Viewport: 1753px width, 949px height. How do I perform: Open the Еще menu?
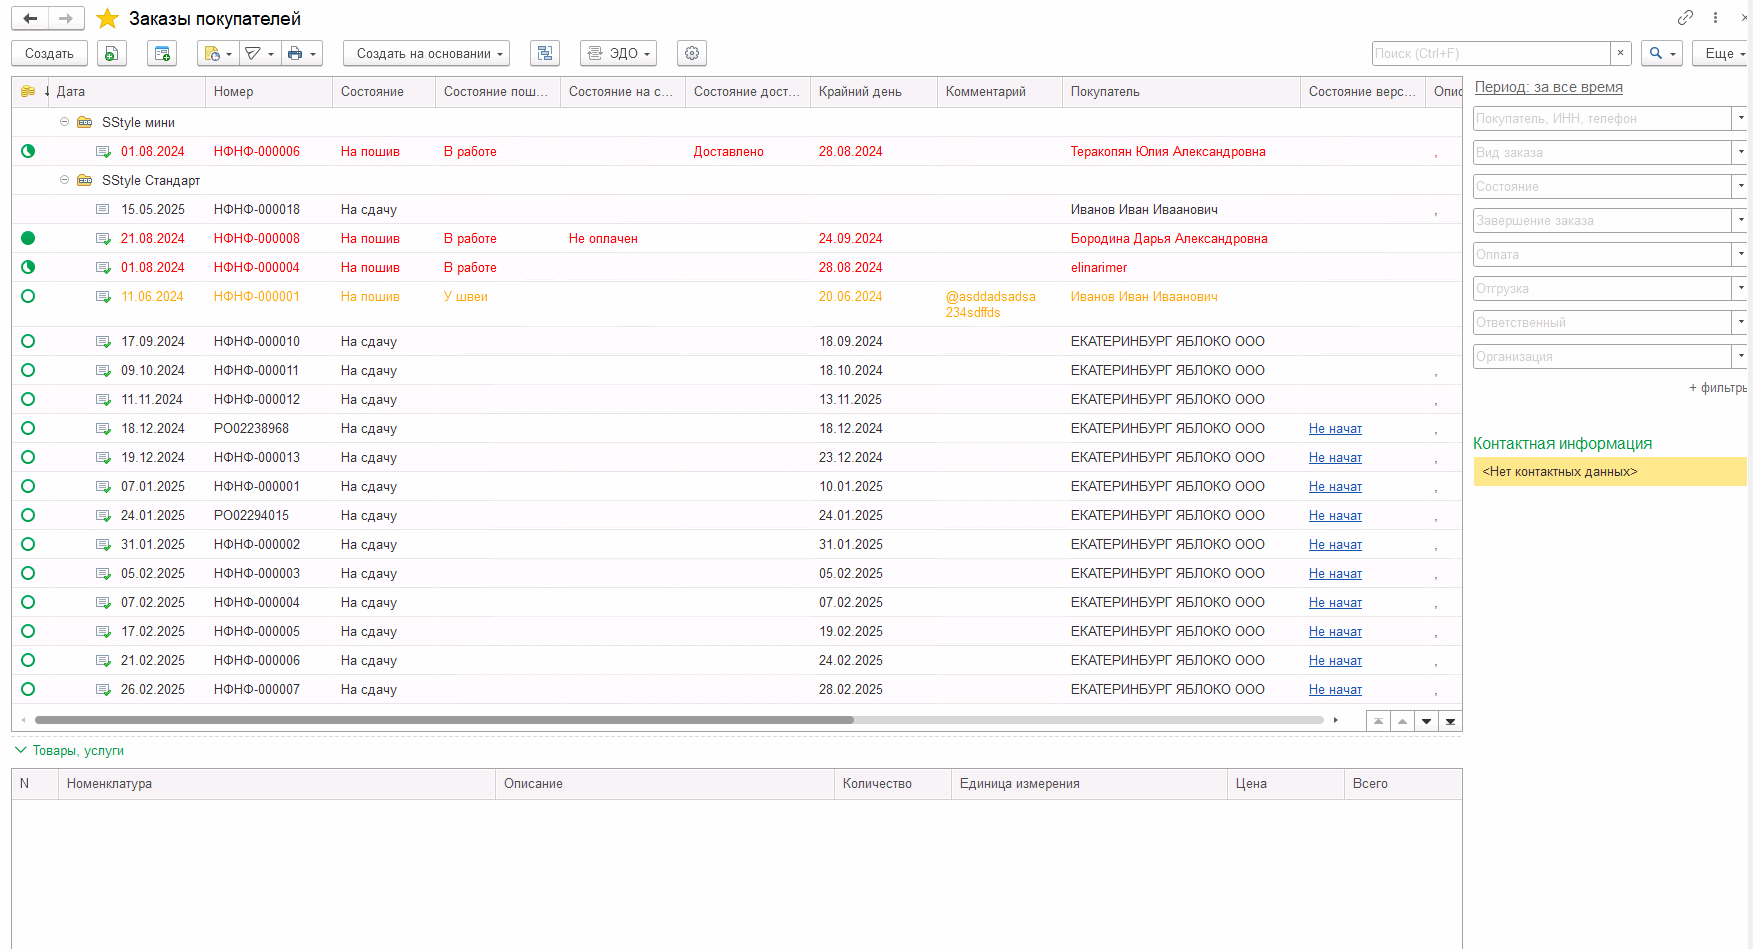pyautogui.click(x=1720, y=54)
